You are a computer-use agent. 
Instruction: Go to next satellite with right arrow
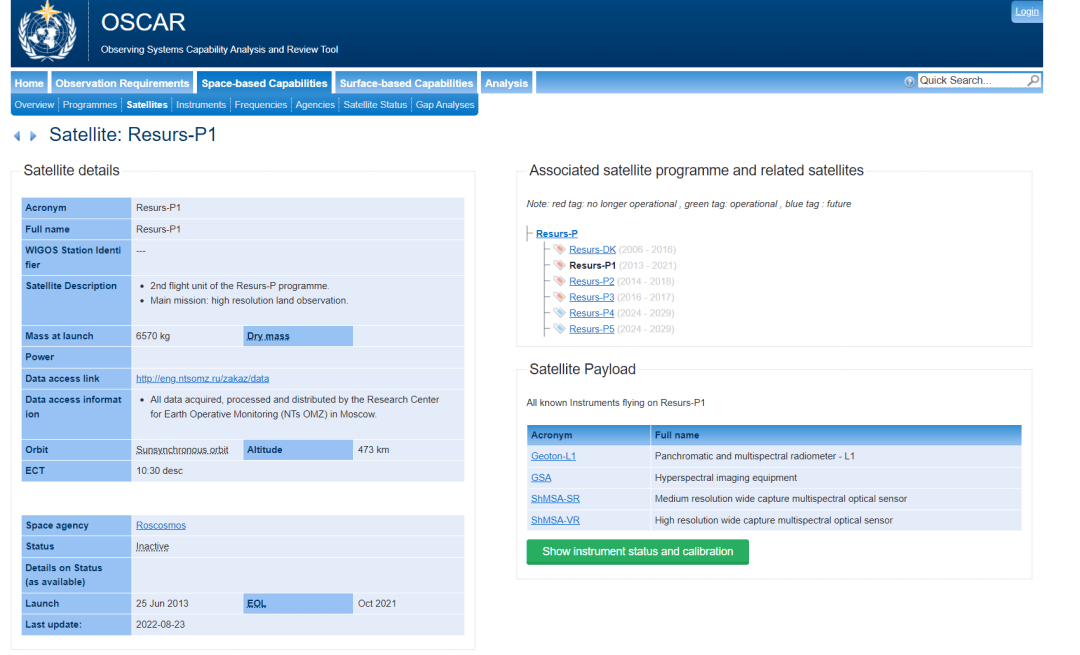[33, 136]
